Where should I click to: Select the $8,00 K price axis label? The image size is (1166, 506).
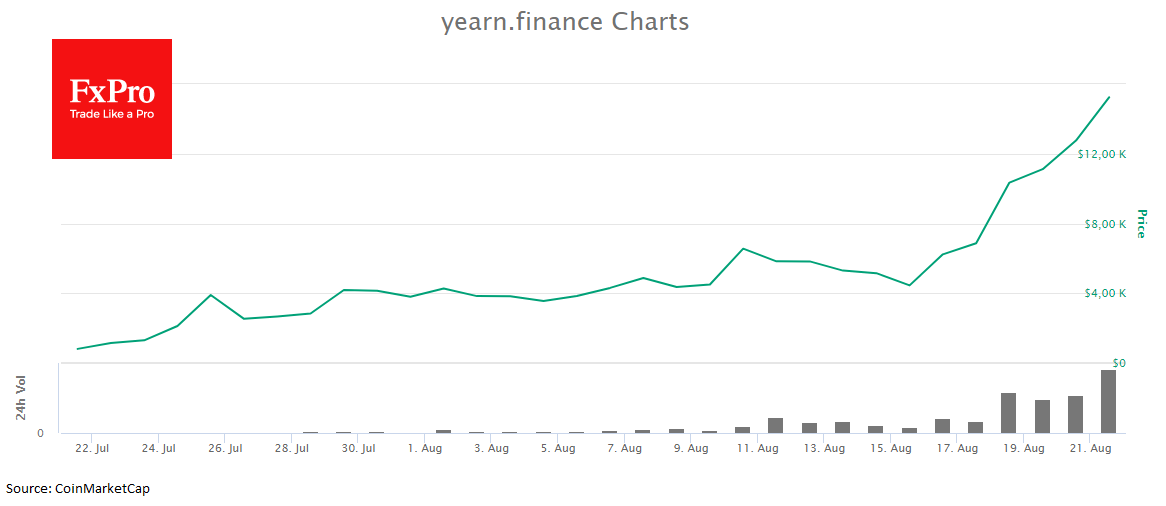1105,224
